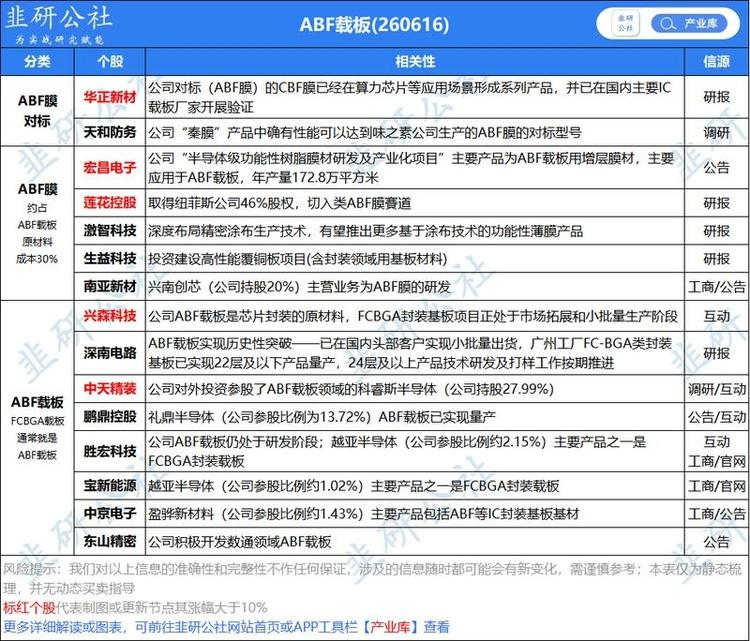Click the stock name 激智科技

110,231
